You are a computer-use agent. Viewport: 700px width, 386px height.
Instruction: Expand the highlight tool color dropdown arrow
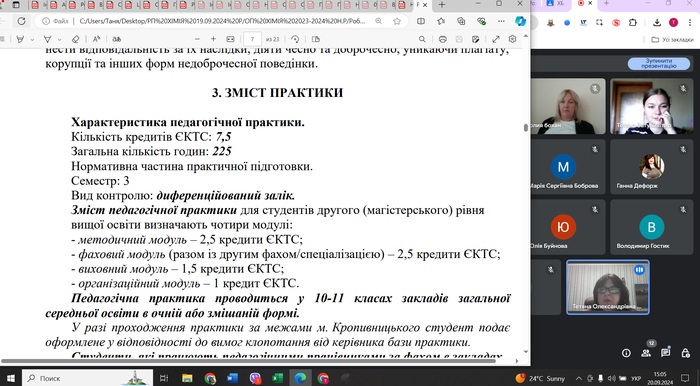pyautogui.click(x=32, y=39)
